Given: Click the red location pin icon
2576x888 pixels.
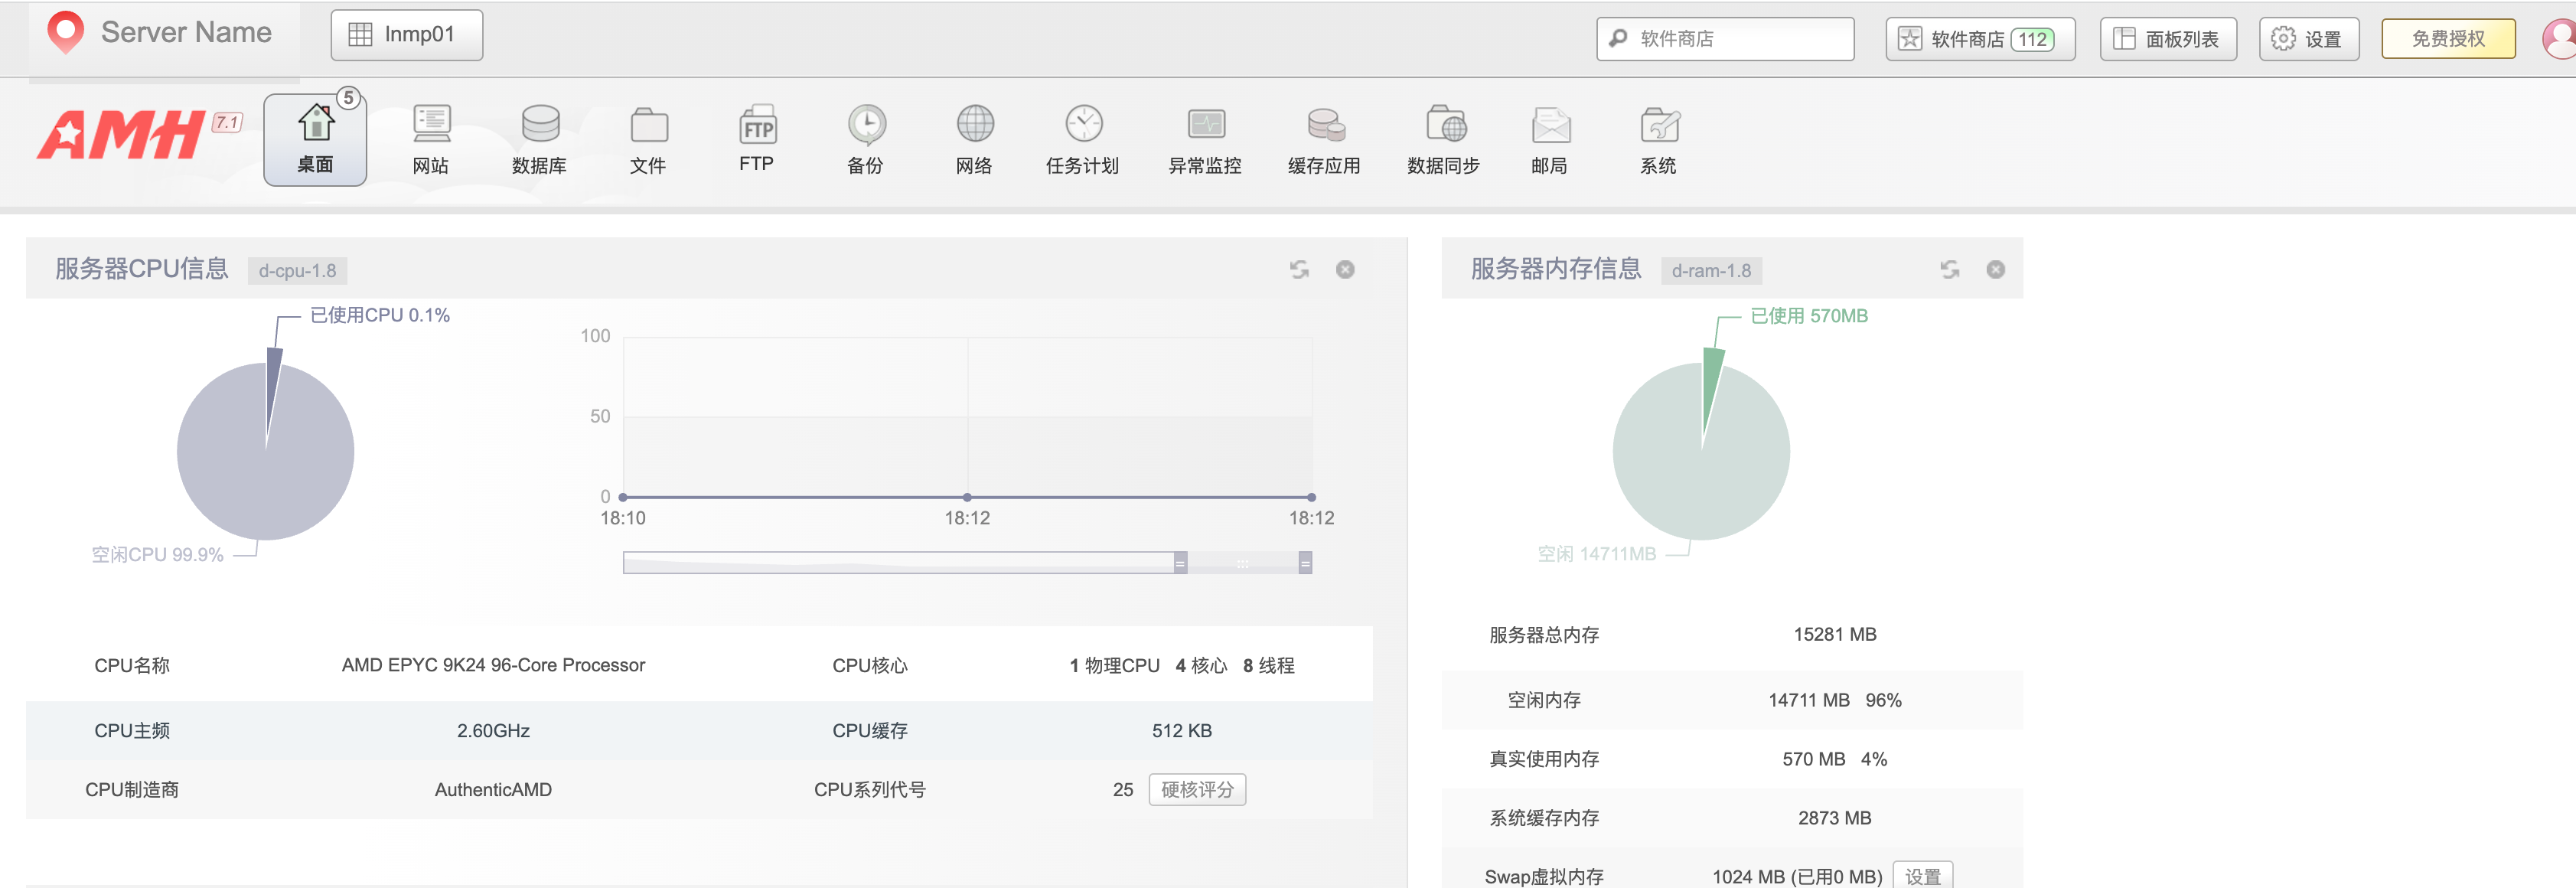Looking at the screenshot, I should pos(66,32).
